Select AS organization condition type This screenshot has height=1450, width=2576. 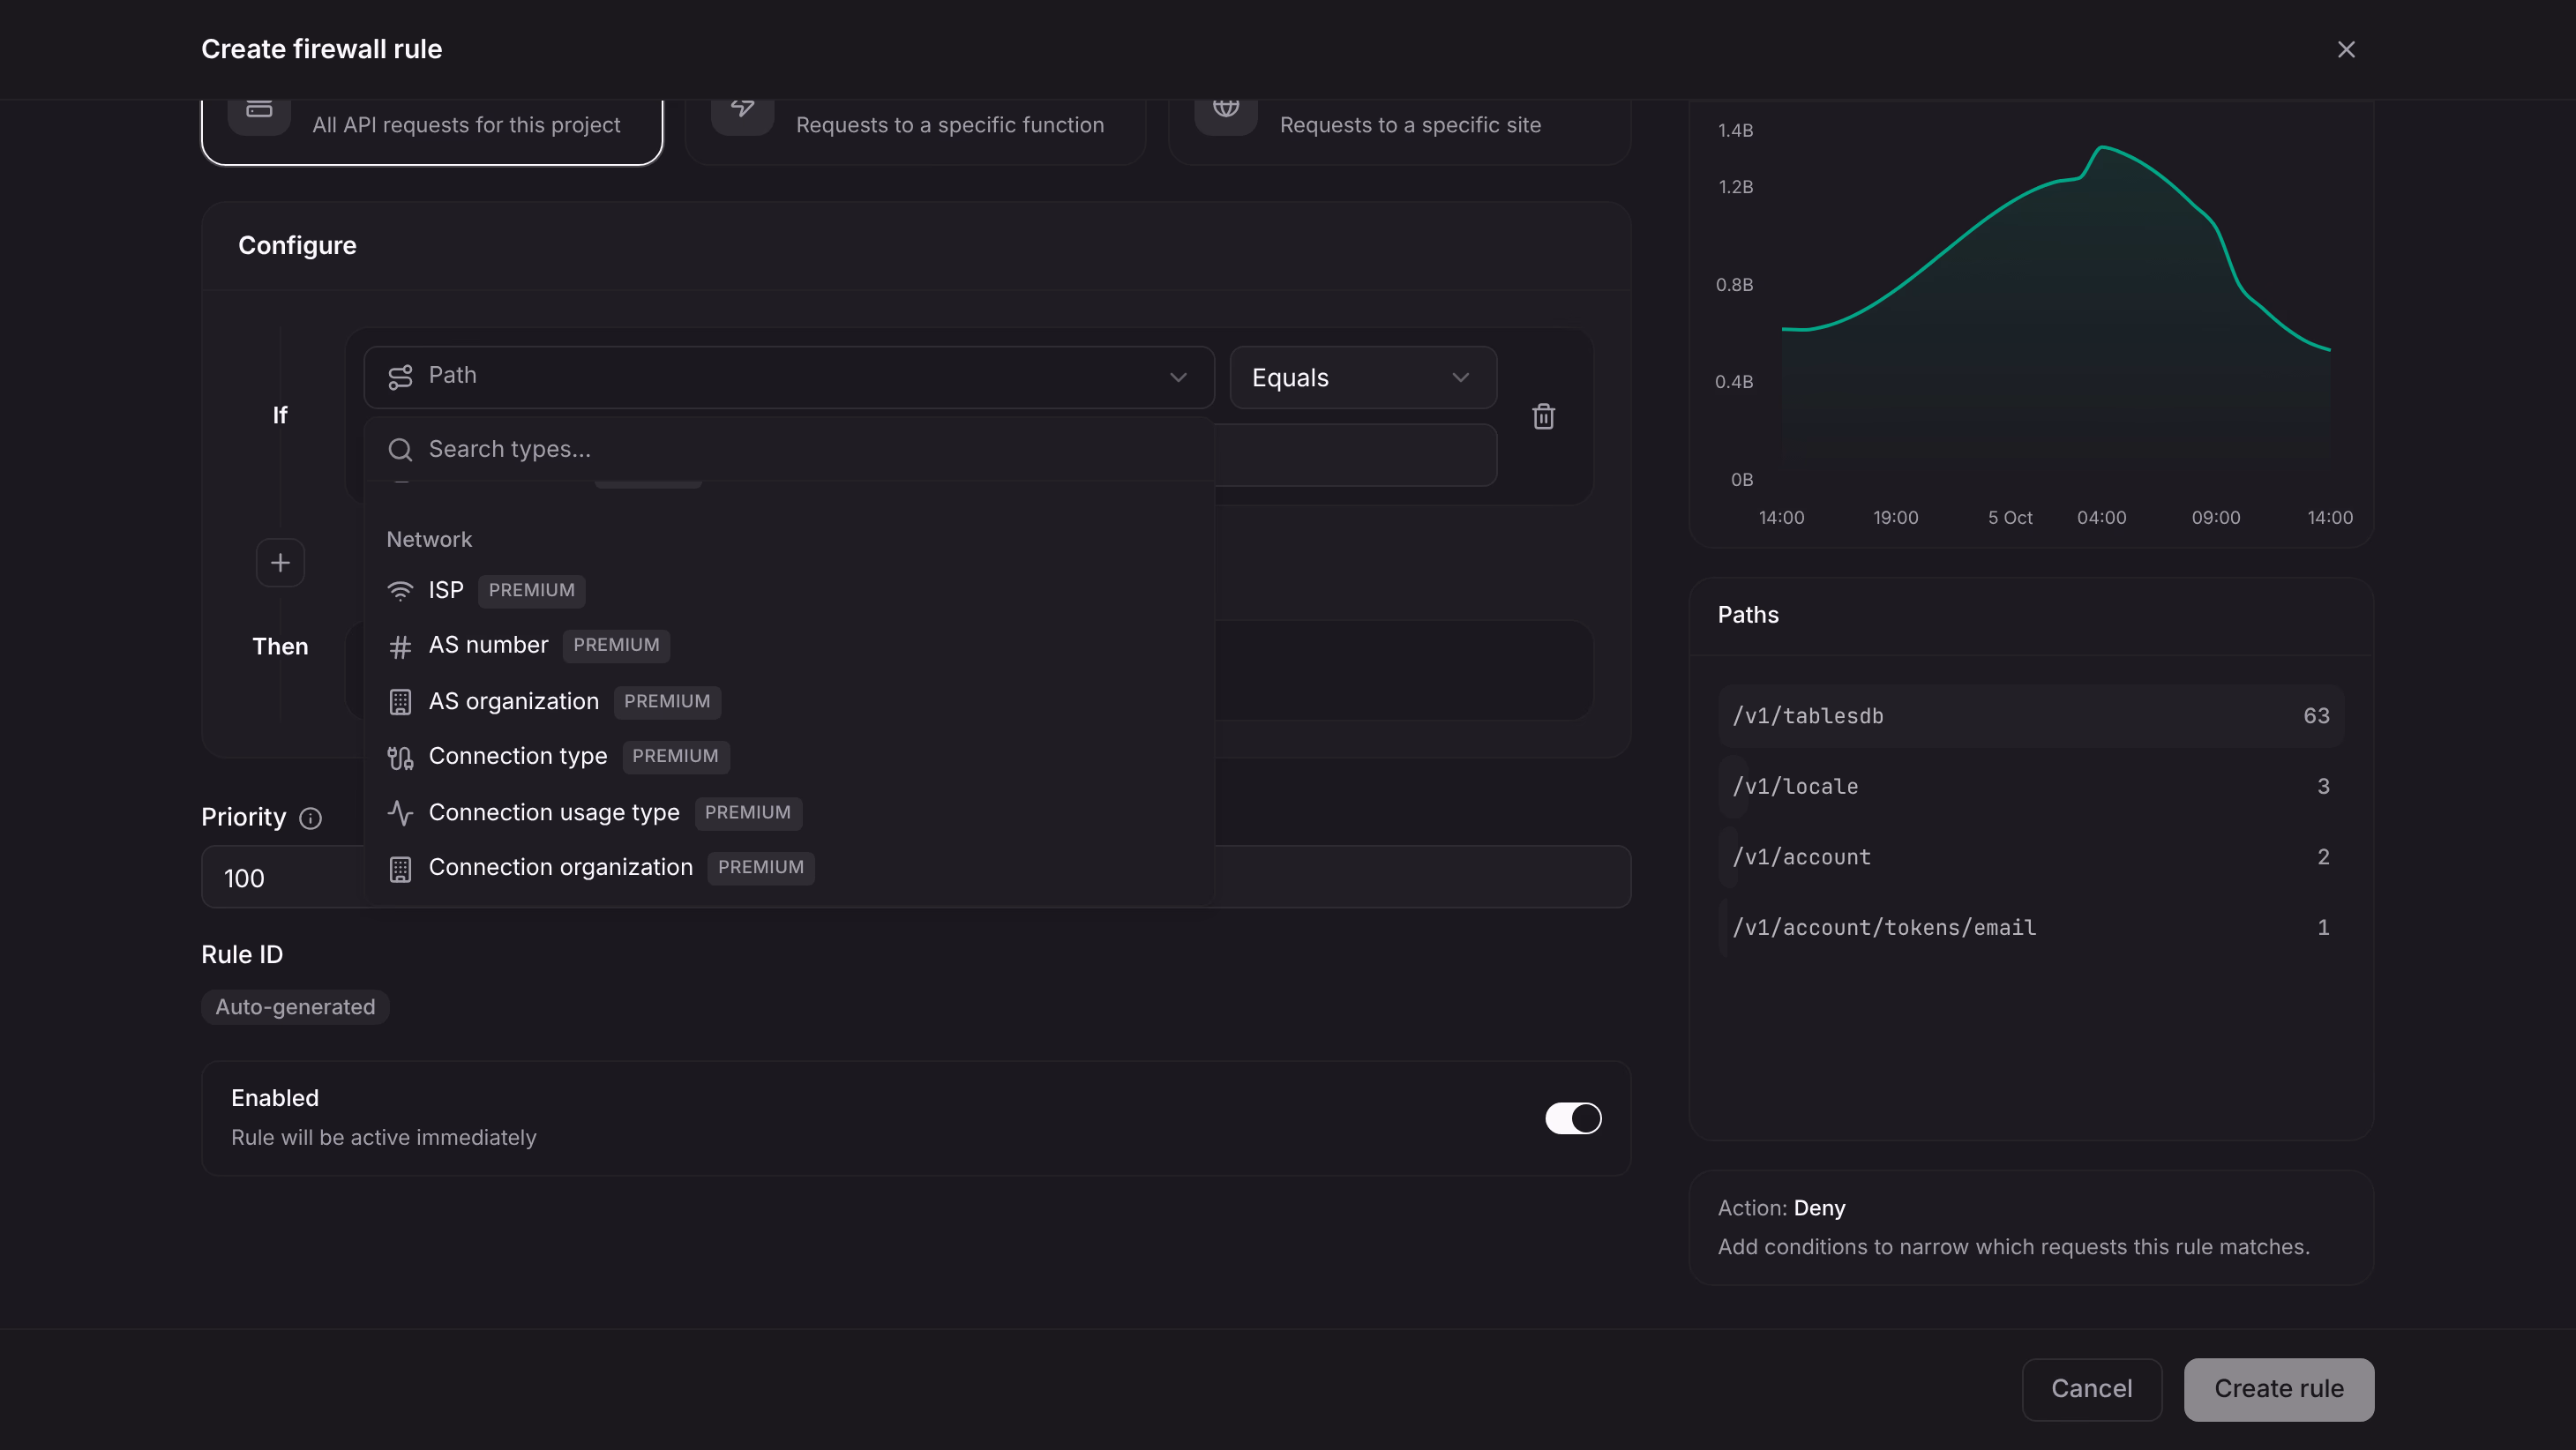coord(789,702)
